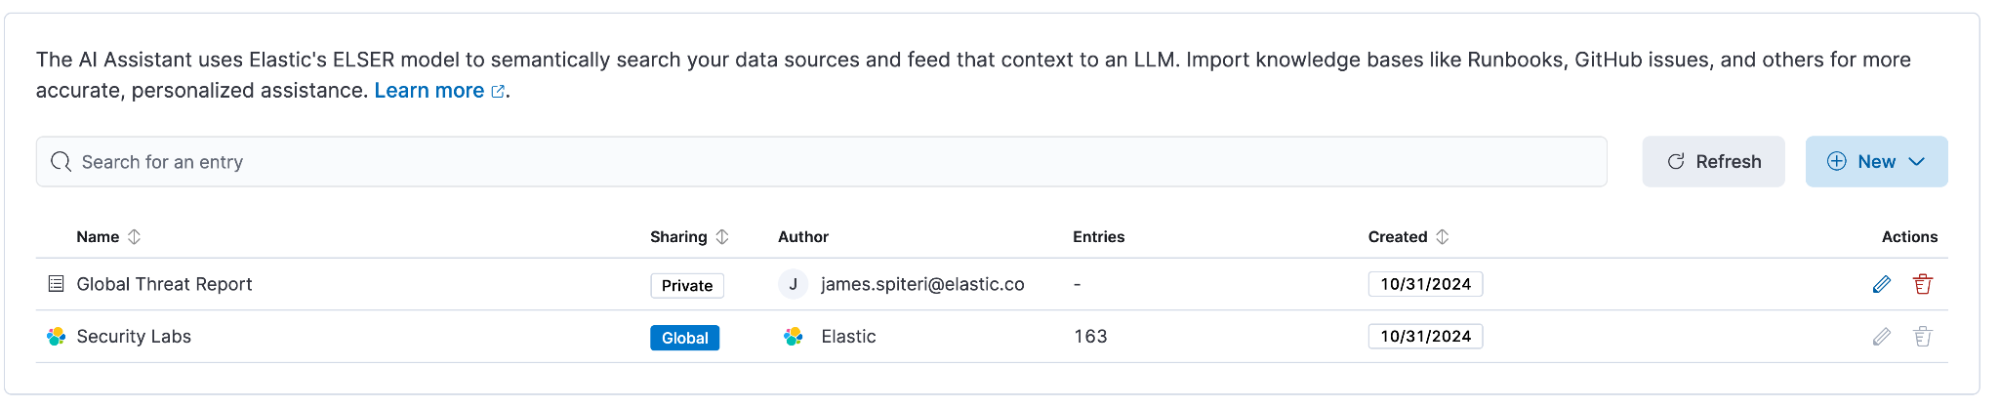Click the greyed trash icon for Security Labs
Viewport: 1999px width, 410px height.
click(1922, 337)
